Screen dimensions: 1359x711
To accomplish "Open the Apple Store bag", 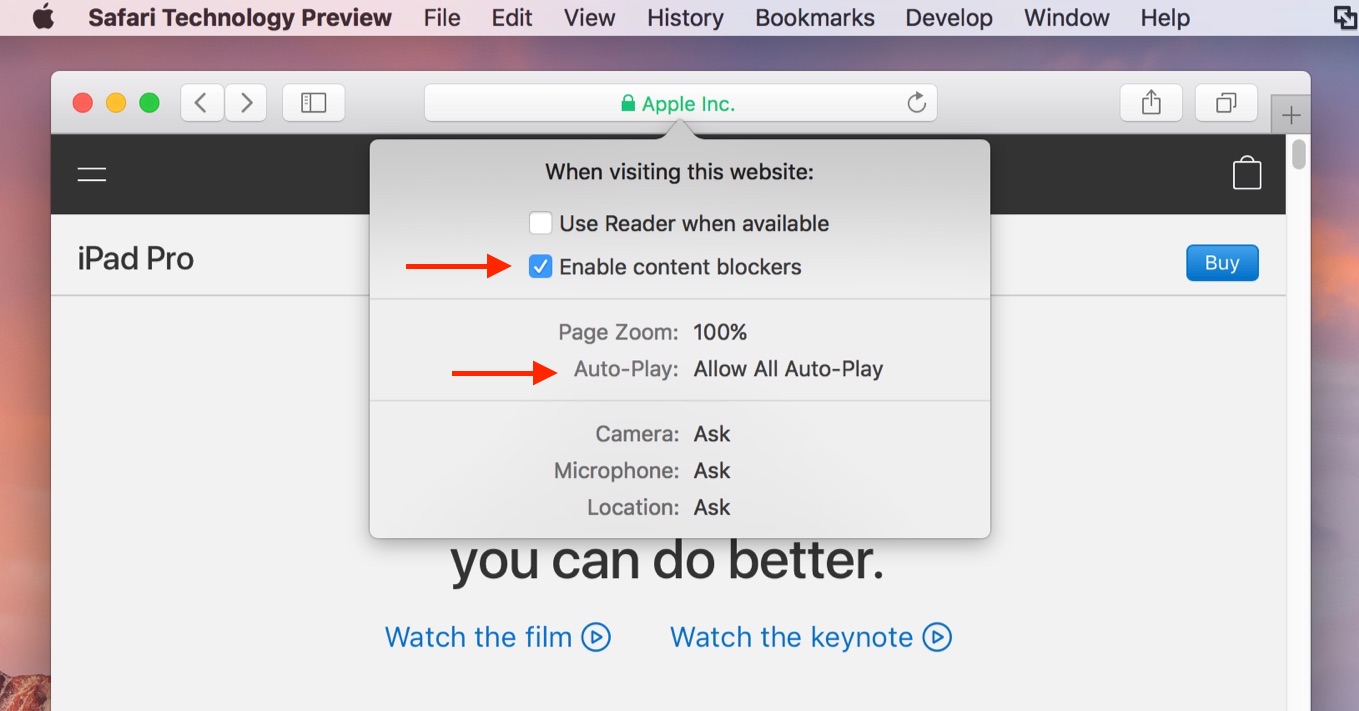I will [1247, 173].
